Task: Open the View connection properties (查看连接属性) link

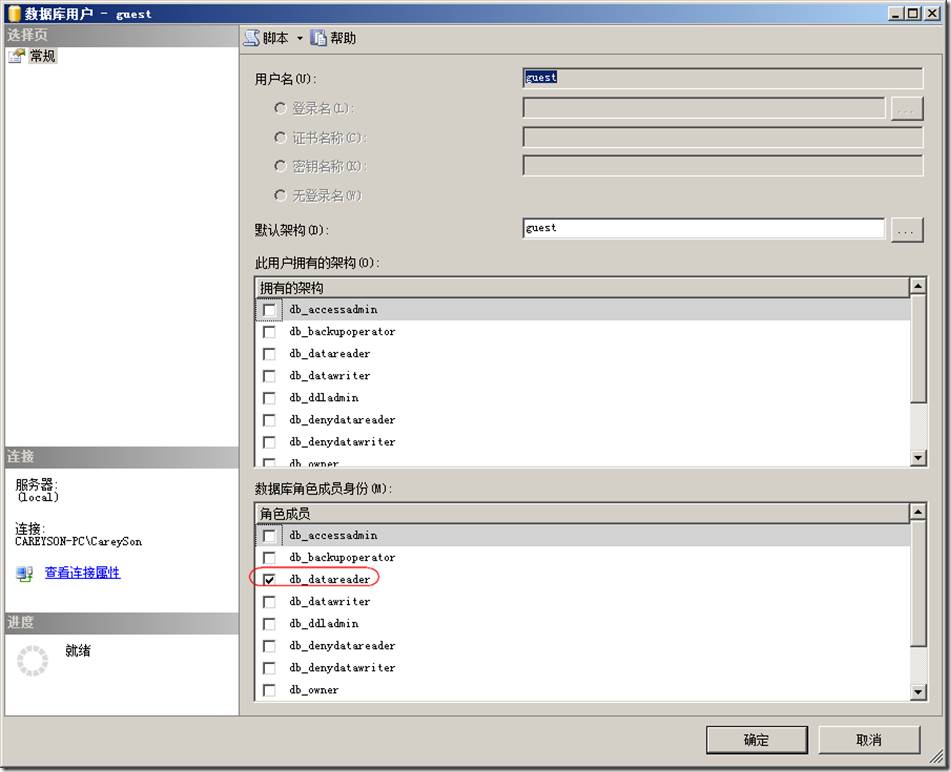Action: [x=82, y=572]
